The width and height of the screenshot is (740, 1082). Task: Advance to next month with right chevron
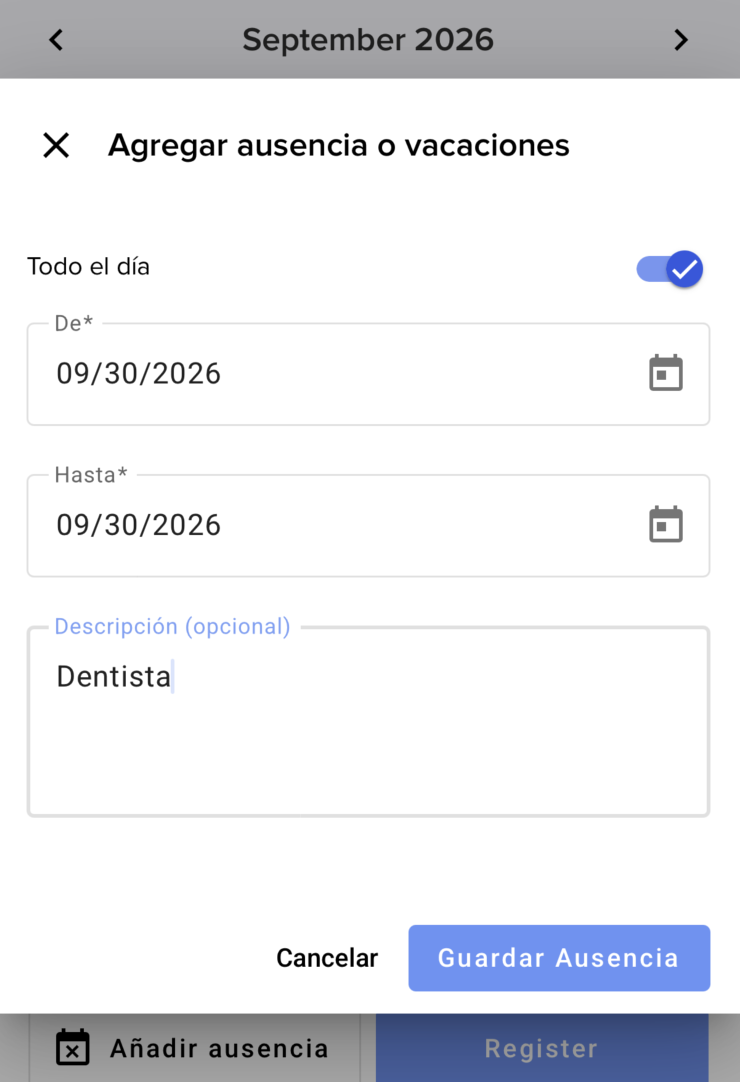pos(681,40)
